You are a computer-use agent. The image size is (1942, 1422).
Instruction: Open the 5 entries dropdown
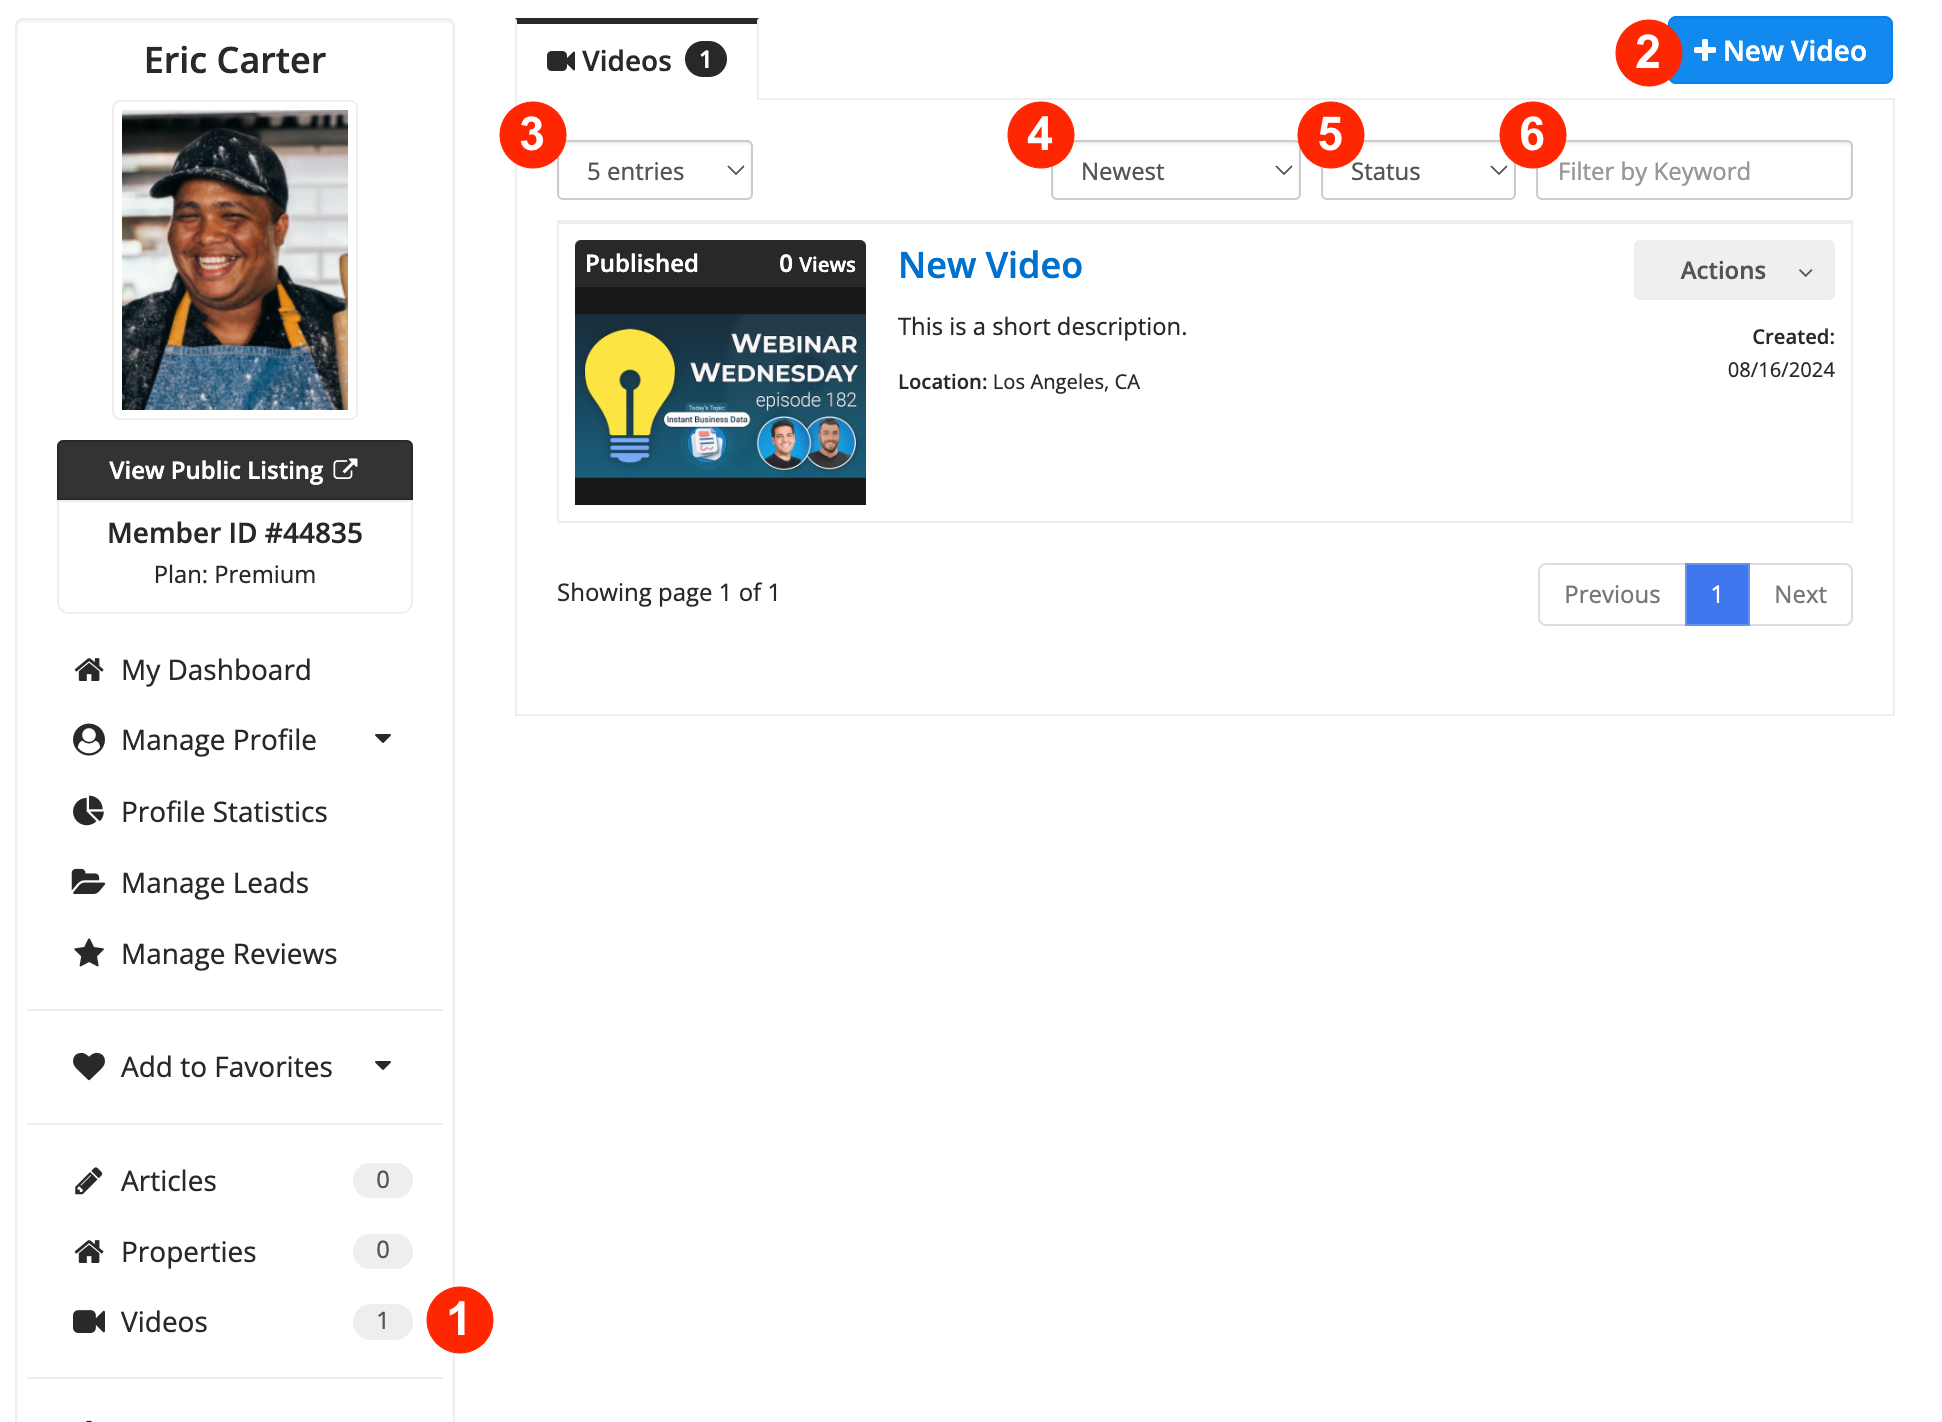point(655,171)
